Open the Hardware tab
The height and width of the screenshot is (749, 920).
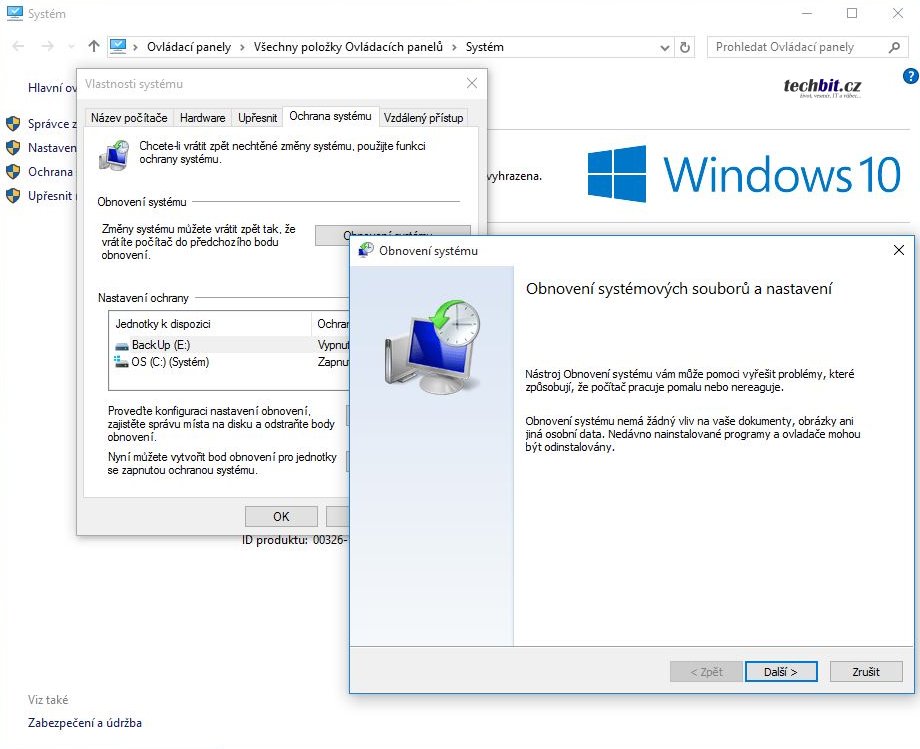[203, 118]
